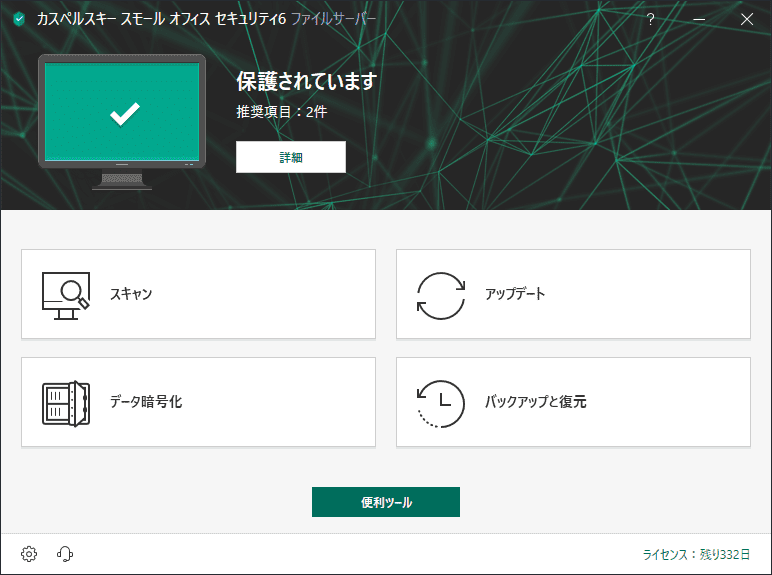This screenshot has height=575, width=772.
Task: Open support via the headset icon
Action: point(65,554)
